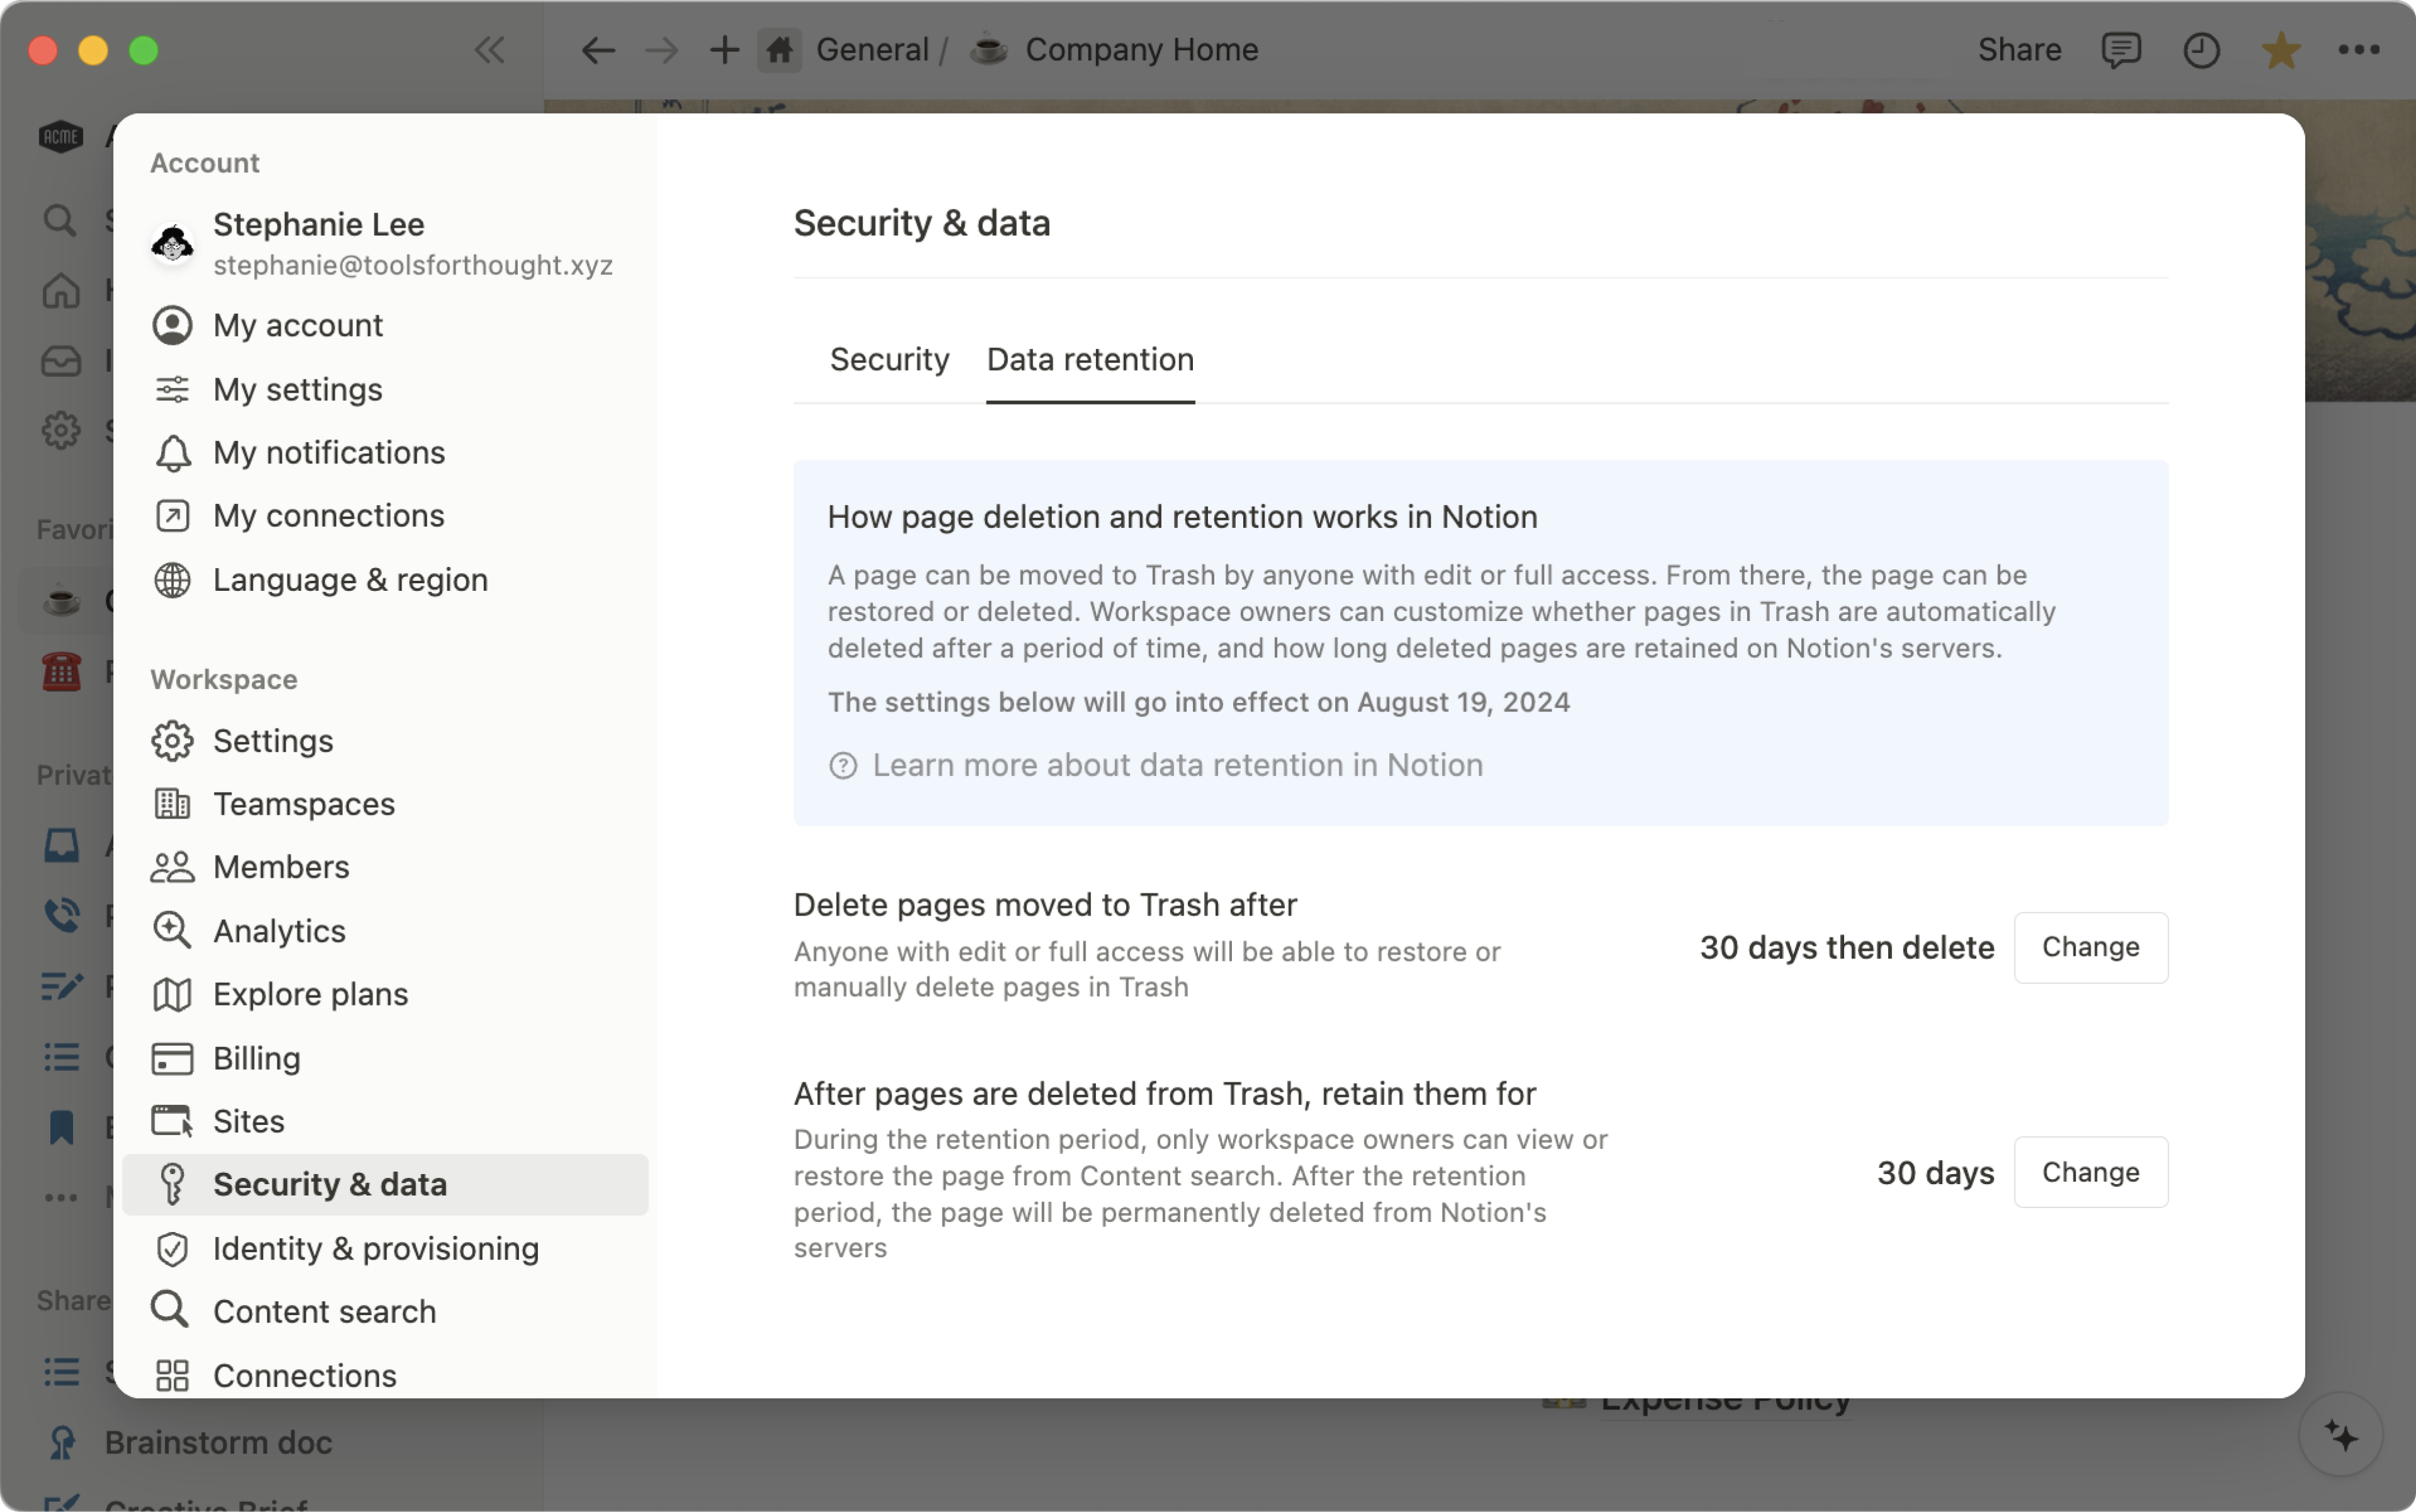Change the deleted pages retention period
The image size is (2416, 1512).
pos(2090,1172)
